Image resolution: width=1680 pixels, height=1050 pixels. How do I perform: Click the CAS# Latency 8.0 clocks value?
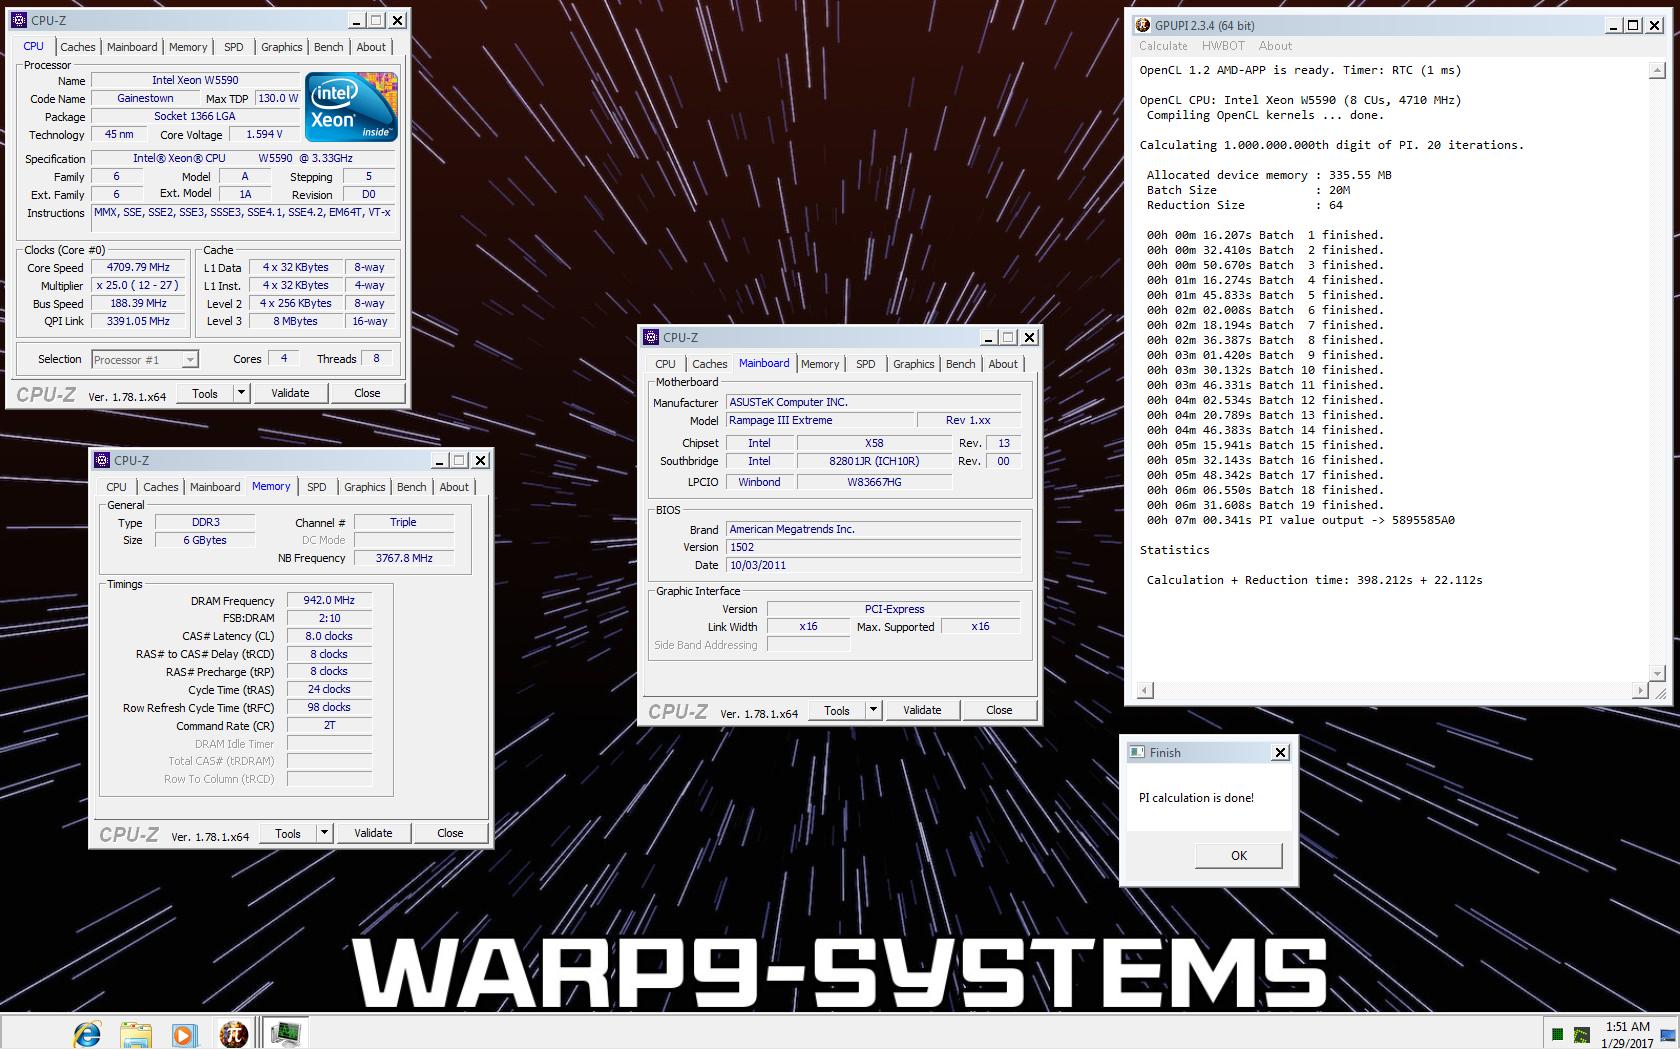(329, 636)
